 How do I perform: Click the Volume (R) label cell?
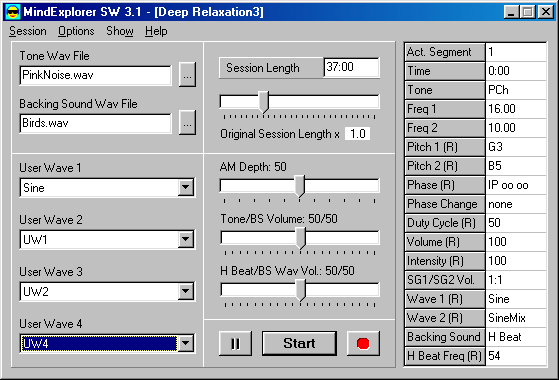445,242
